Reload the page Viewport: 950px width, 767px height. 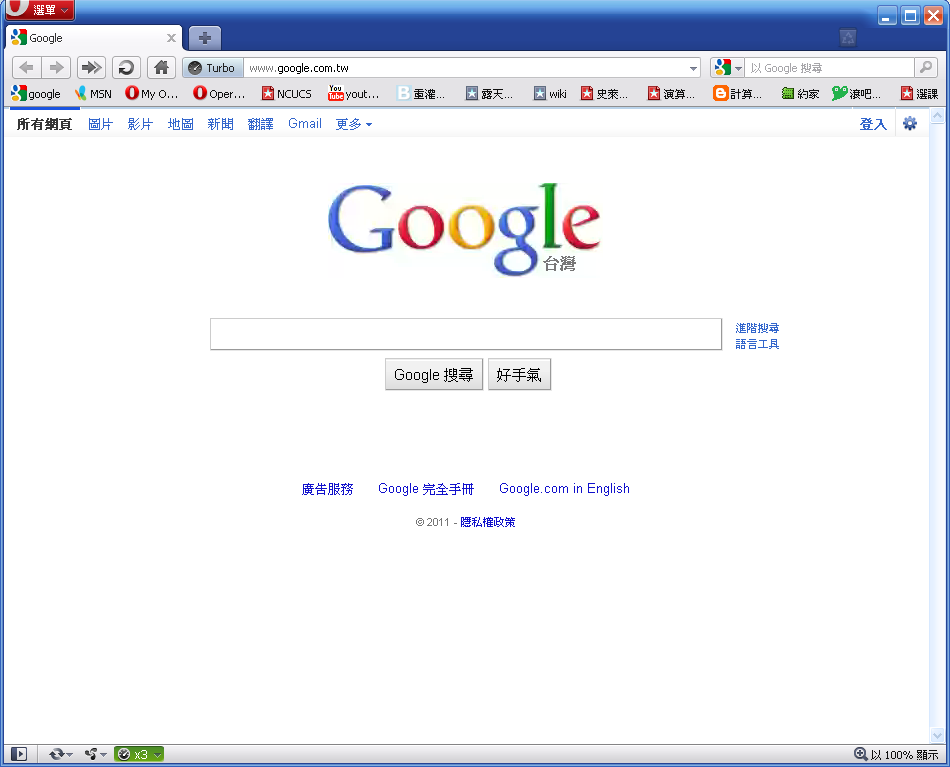point(126,67)
